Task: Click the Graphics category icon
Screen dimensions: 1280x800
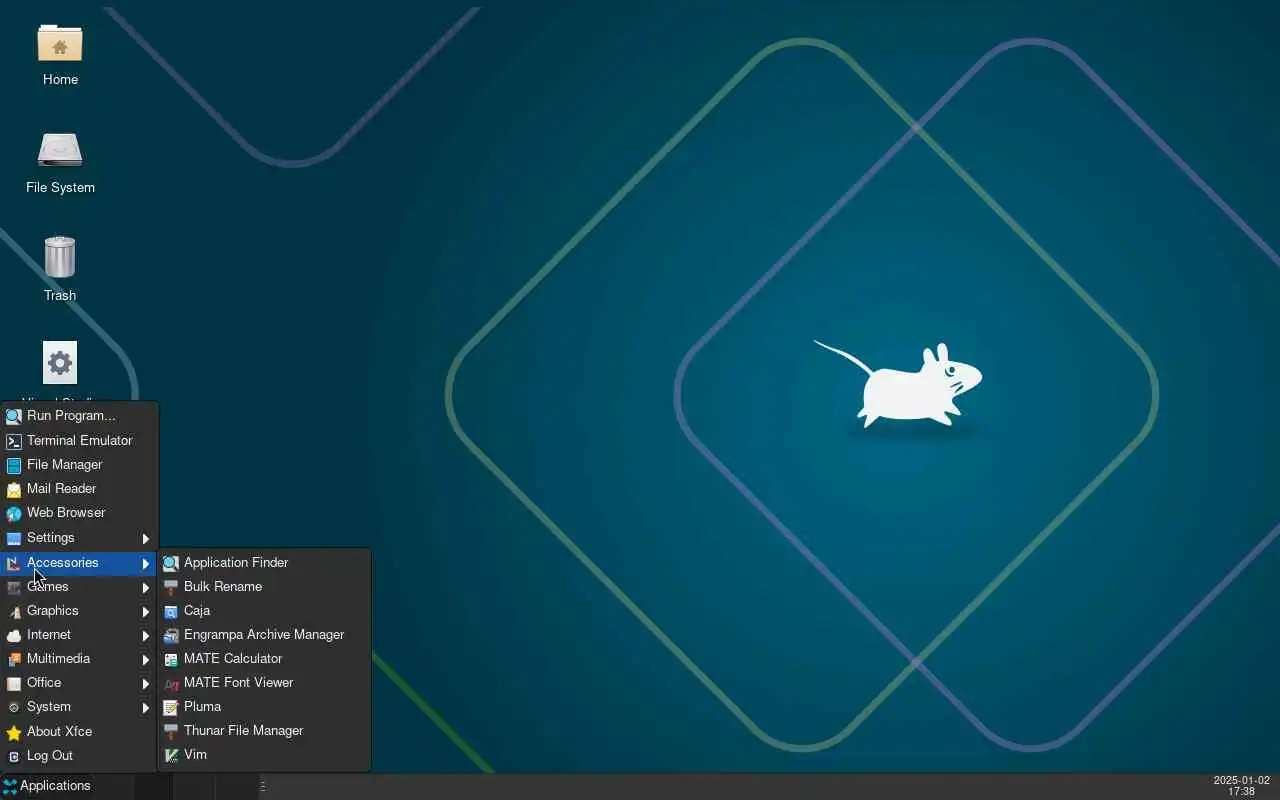Action: (14, 611)
